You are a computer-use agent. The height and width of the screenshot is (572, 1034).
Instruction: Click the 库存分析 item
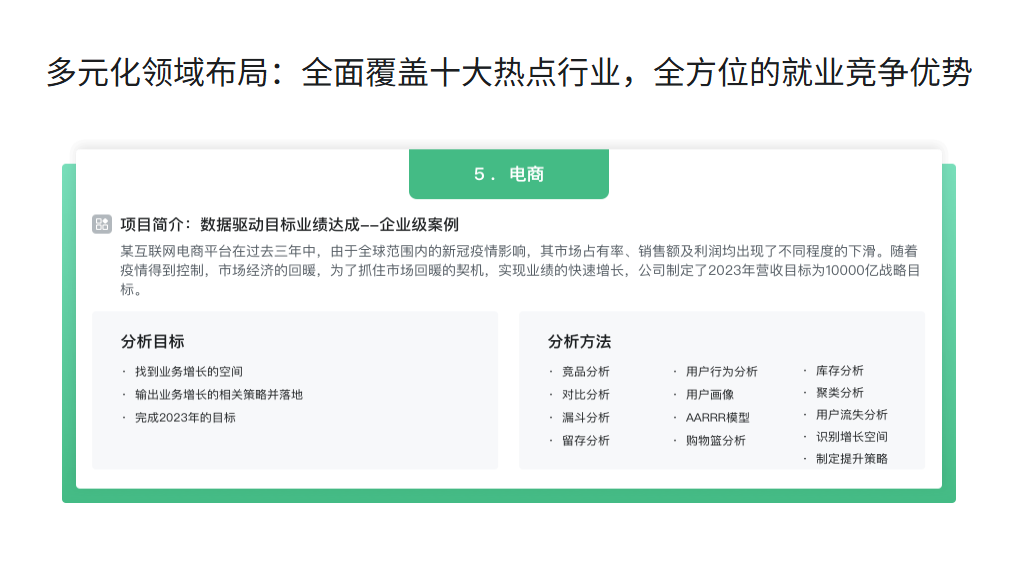point(839,370)
